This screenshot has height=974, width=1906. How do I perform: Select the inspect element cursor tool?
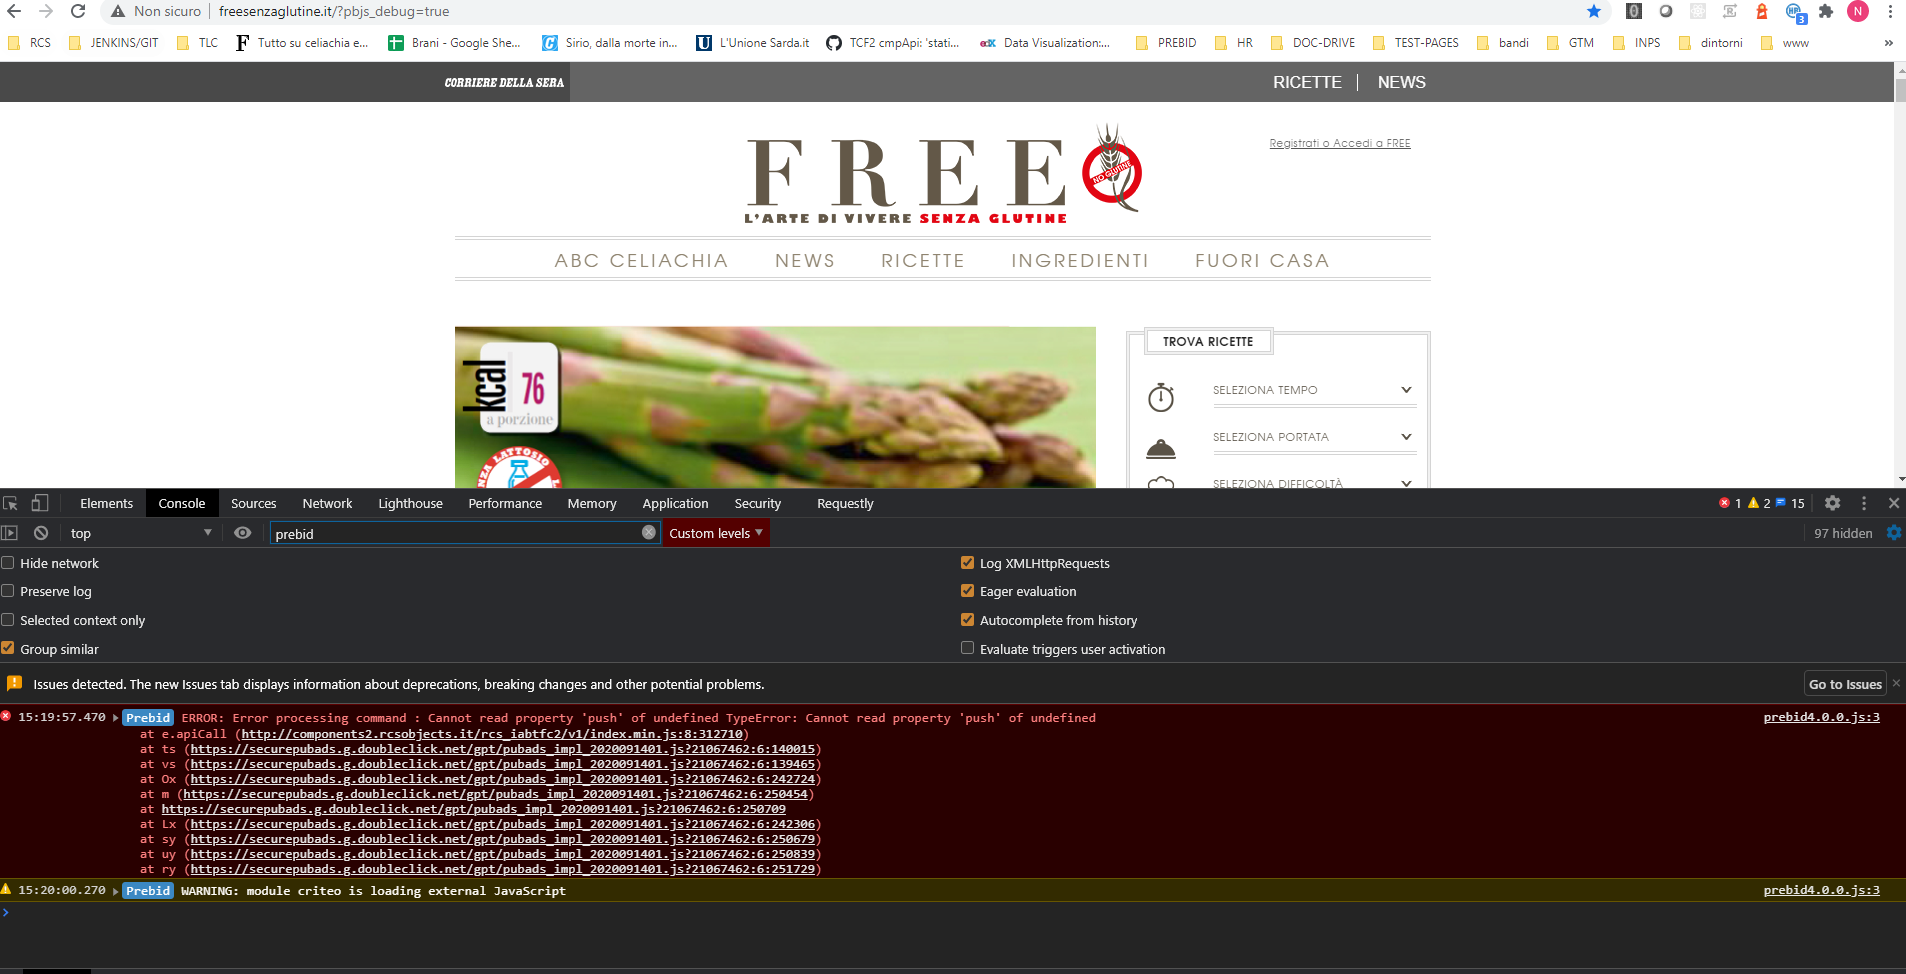tap(11, 503)
